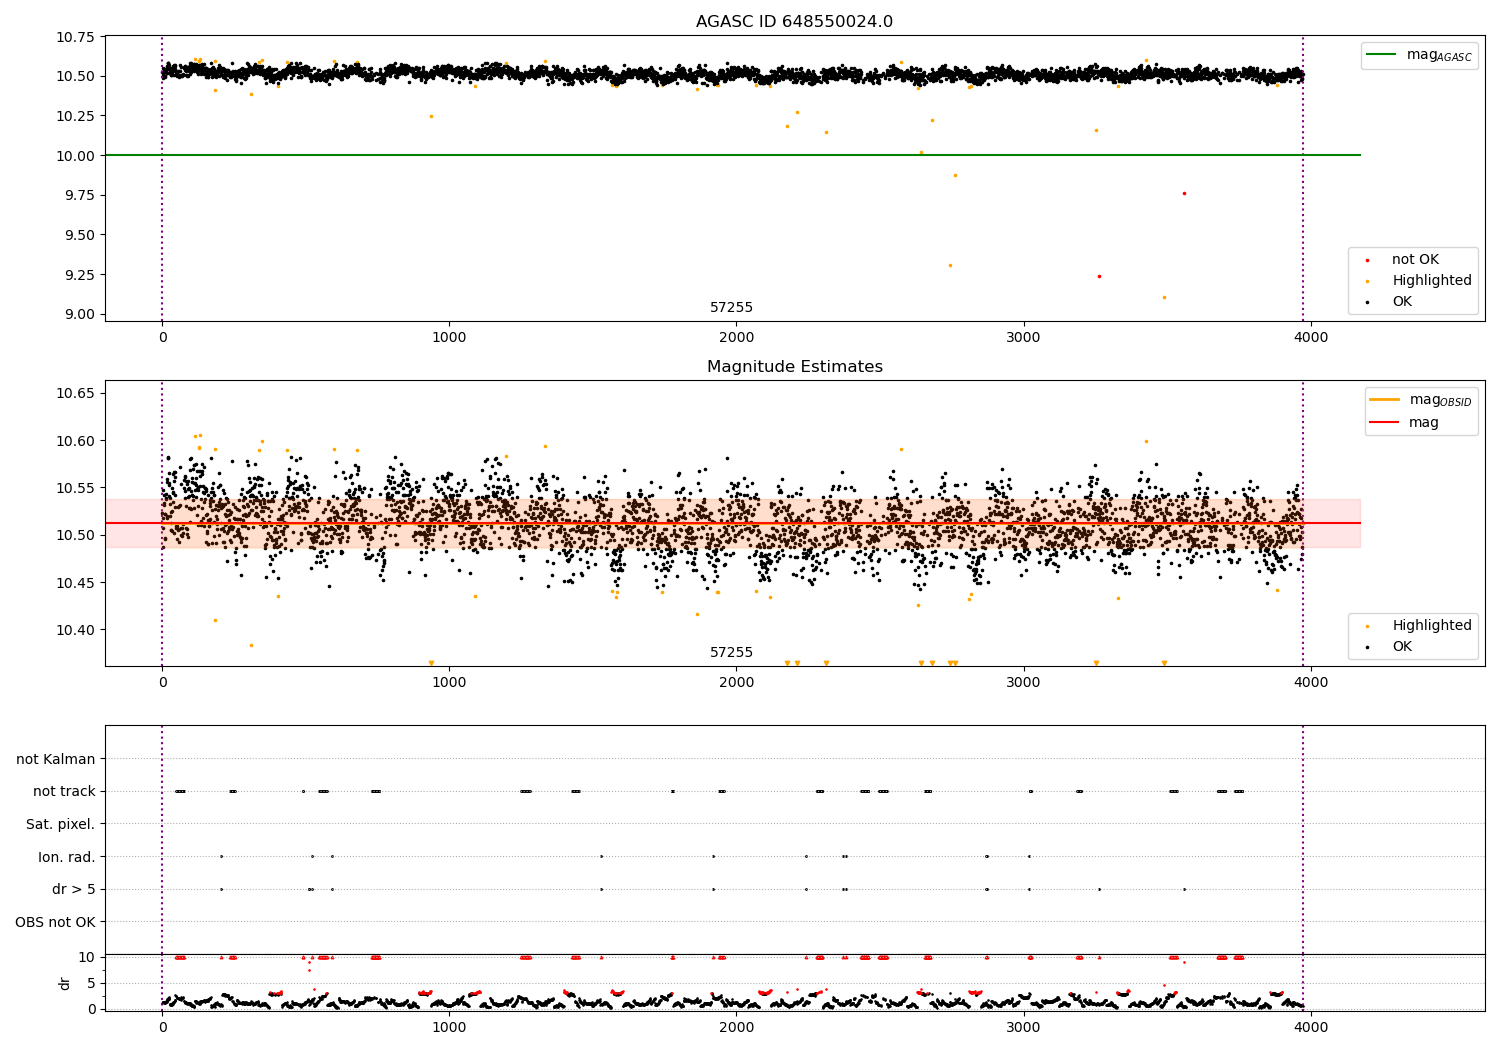
Task: Click the green line sample in the mag AGASC legend
Action: [x=1382, y=55]
